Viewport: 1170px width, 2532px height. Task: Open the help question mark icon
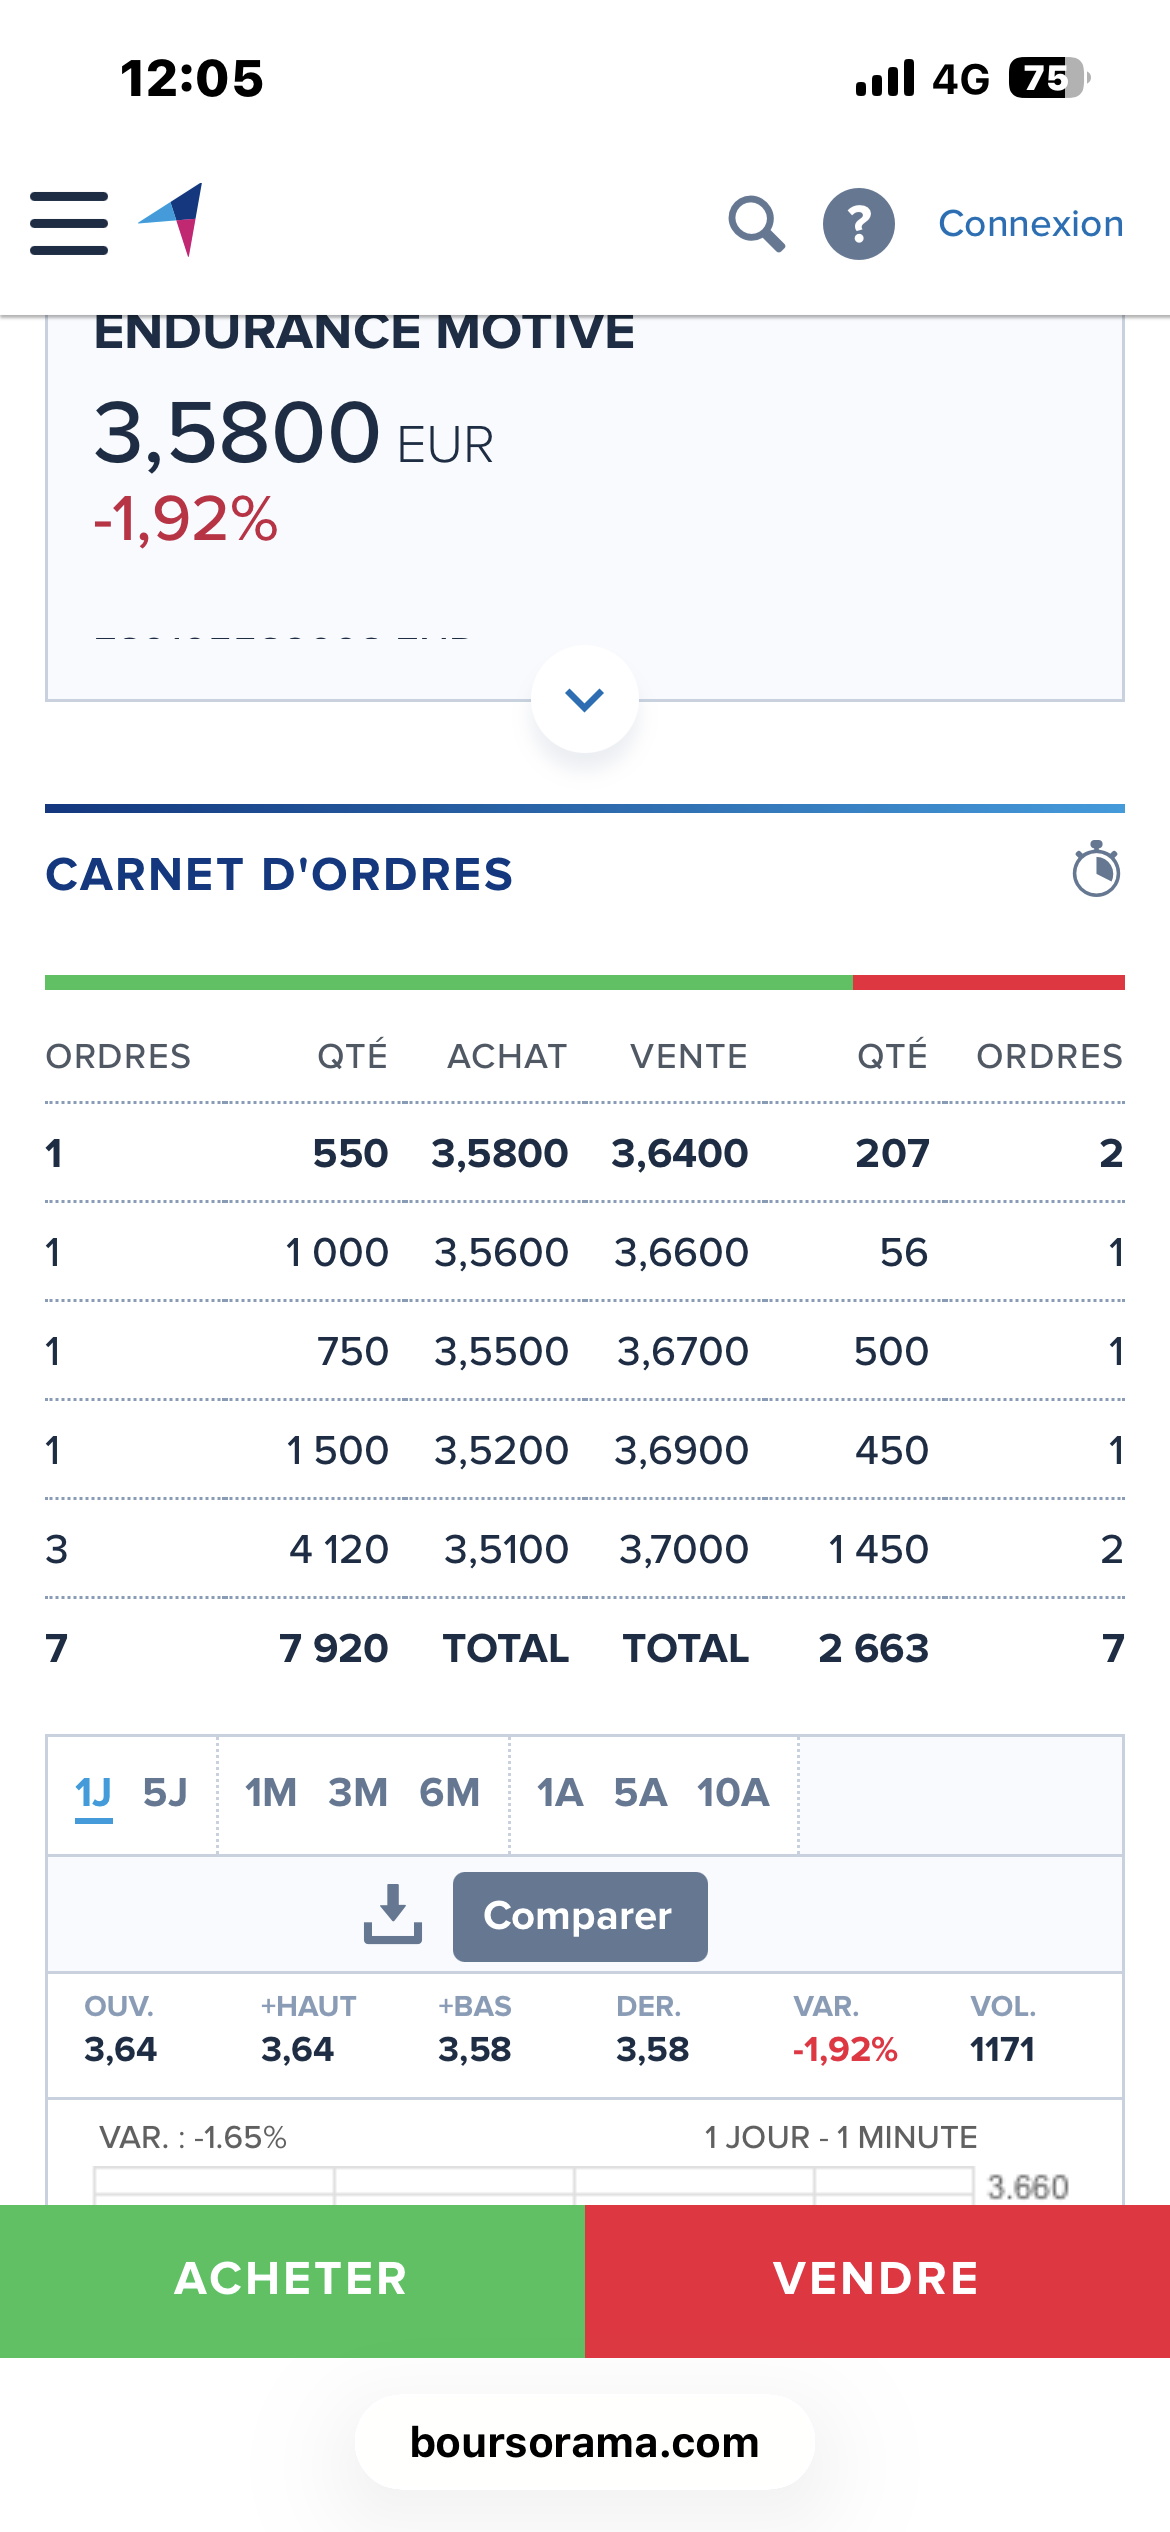click(x=858, y=223)
